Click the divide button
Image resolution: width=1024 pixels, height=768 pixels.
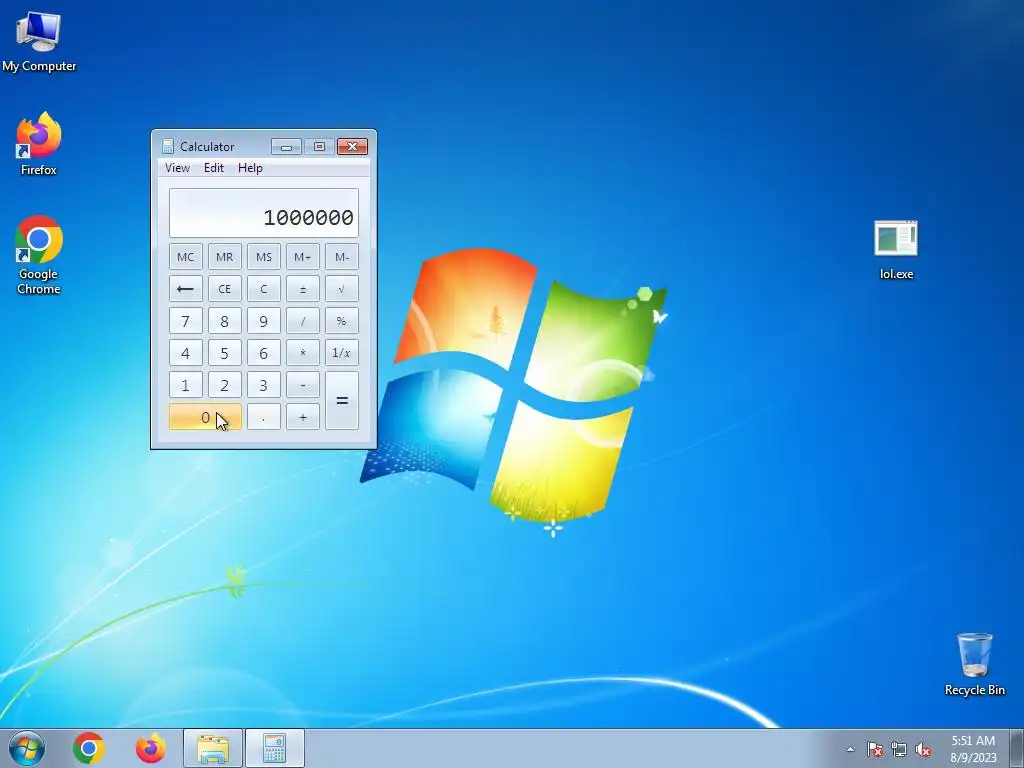click(303, 321)
